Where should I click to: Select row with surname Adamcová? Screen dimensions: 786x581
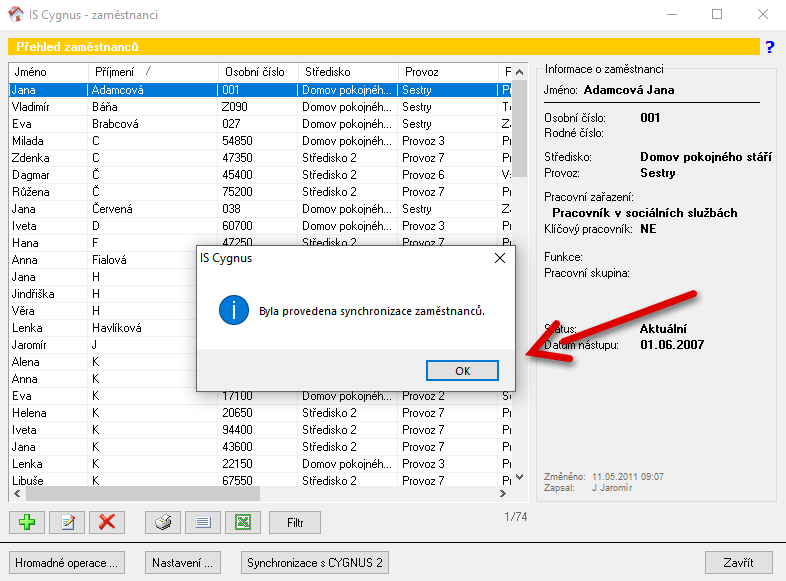click(x=261, y=90)
